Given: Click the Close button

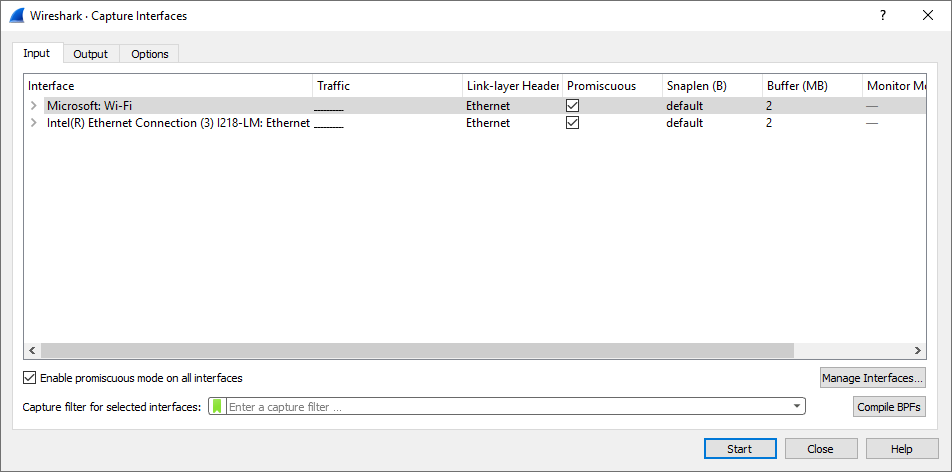Looking at the screenshot, I should [x=820, y=449].
